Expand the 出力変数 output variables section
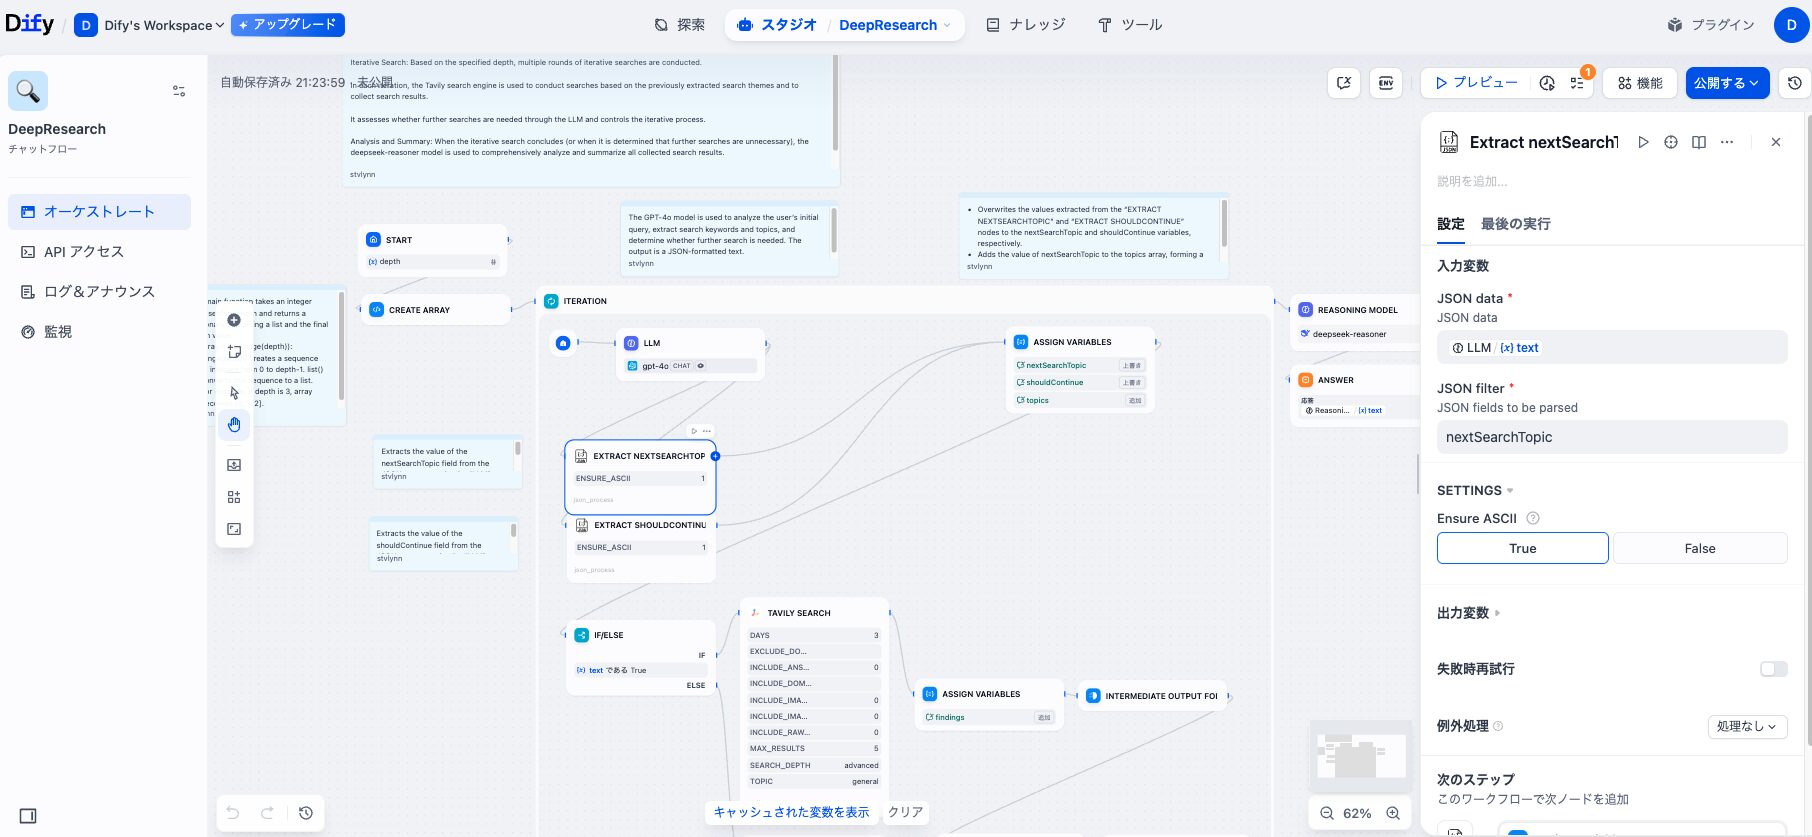 click(x=1469, y=613)
